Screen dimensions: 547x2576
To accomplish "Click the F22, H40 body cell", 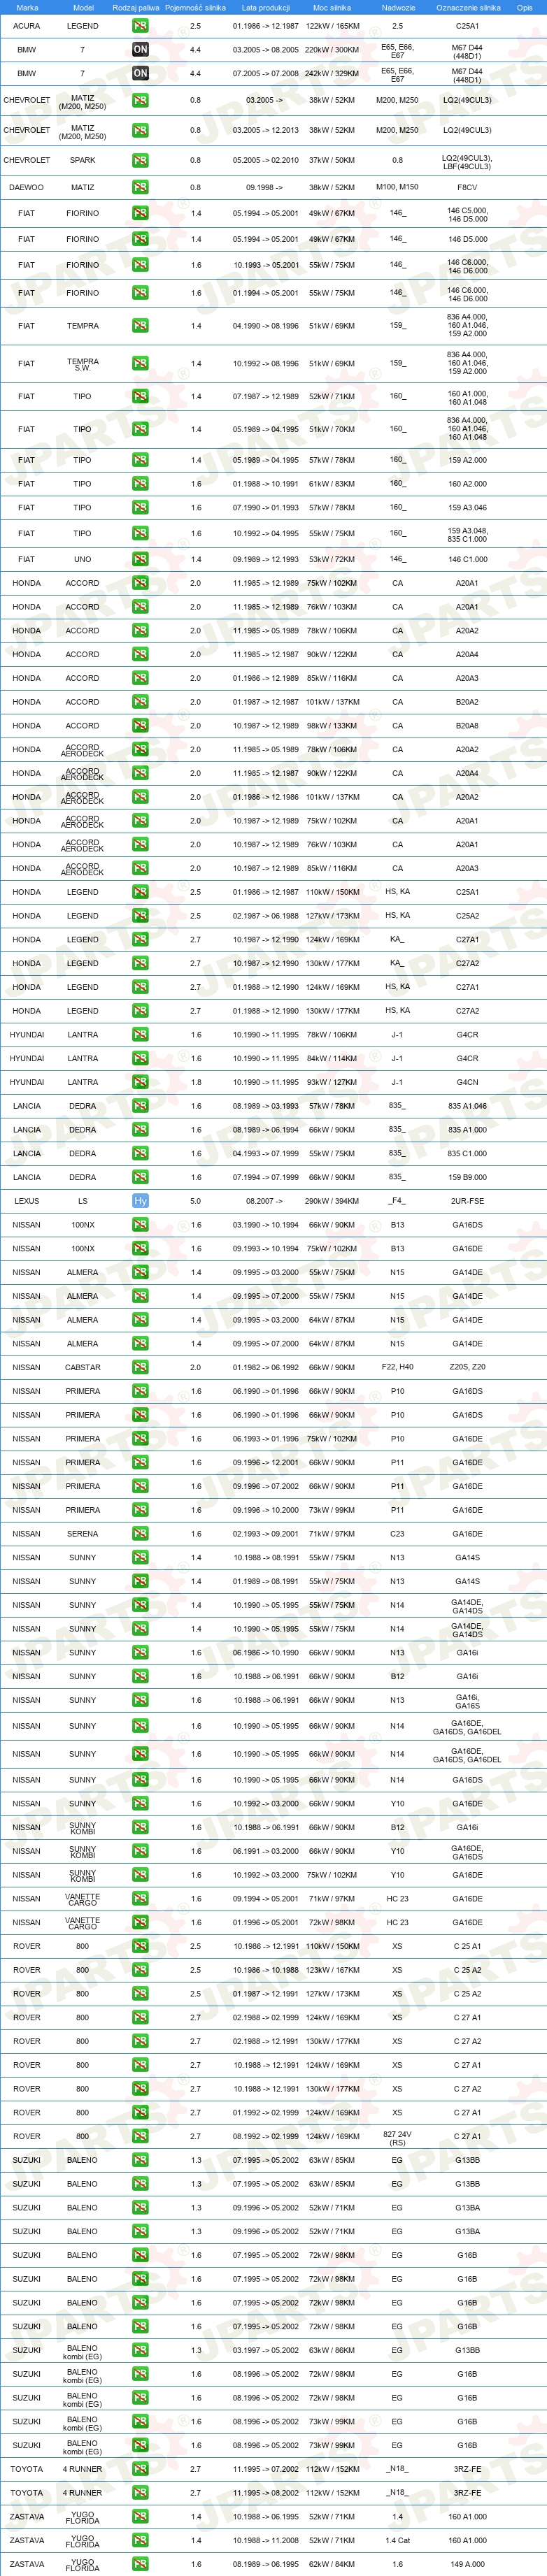I will point(398,1367).
